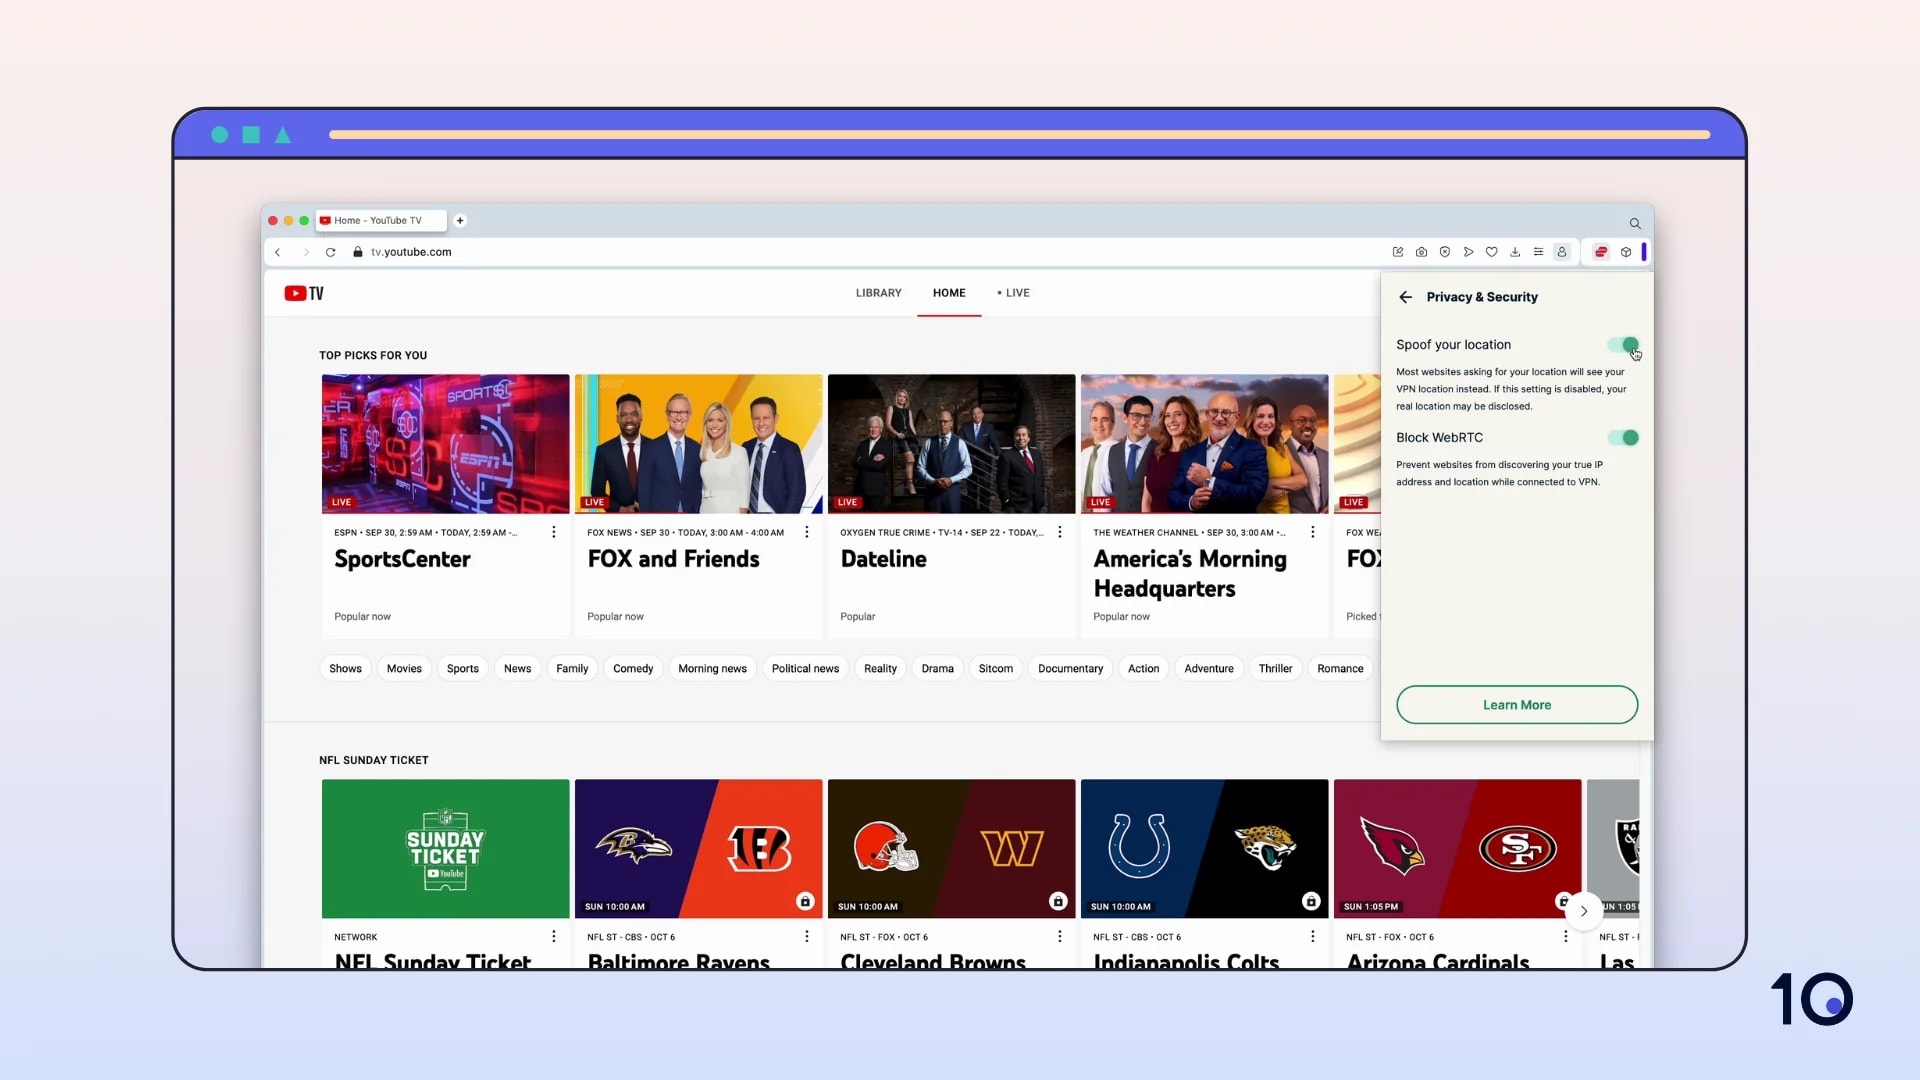Switch to the LIVE tab
The height and width of the screenshot is (1080, 1920).
[x=1013, y=293]
